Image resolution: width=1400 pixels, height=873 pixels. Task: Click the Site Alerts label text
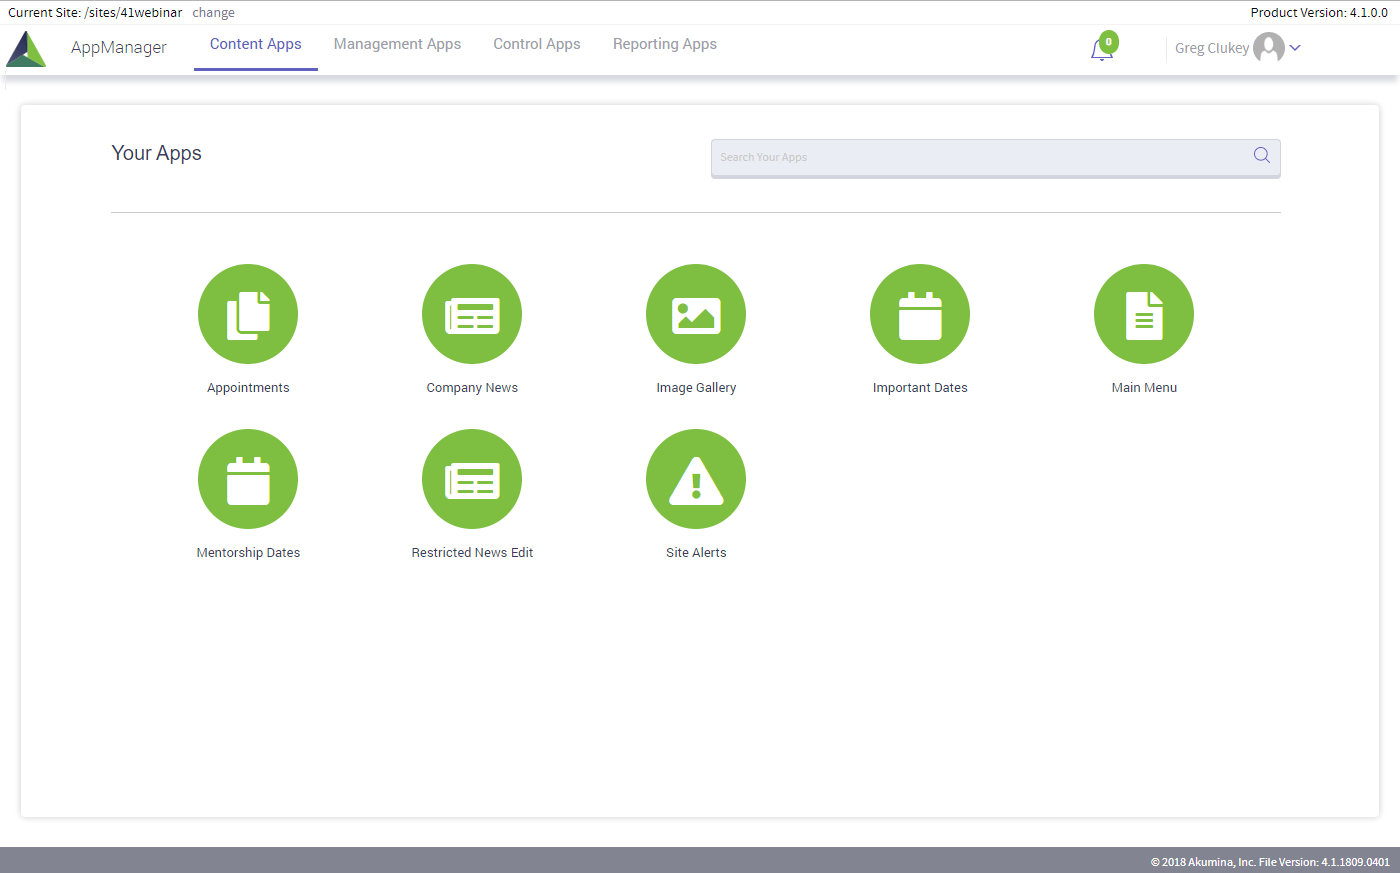[696, 553]
